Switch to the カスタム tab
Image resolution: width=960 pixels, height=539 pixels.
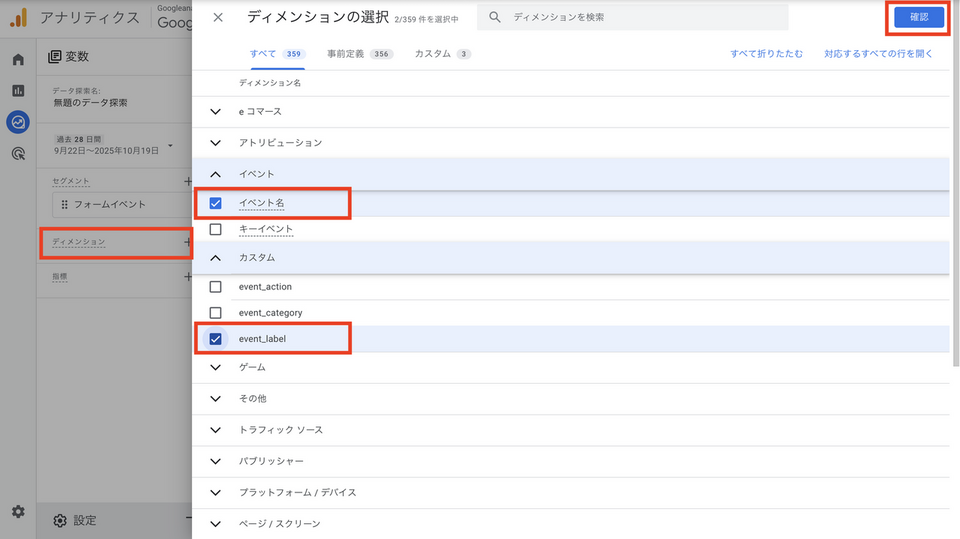432,54
